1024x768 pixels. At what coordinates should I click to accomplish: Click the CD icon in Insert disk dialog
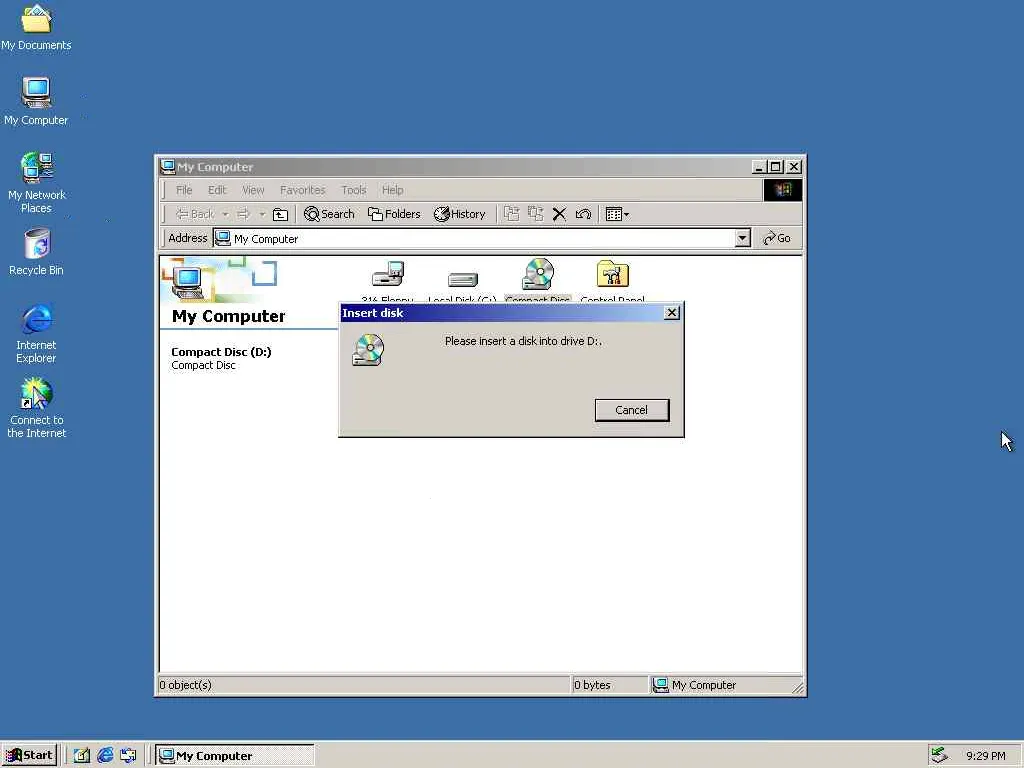[x=368, y=350]
